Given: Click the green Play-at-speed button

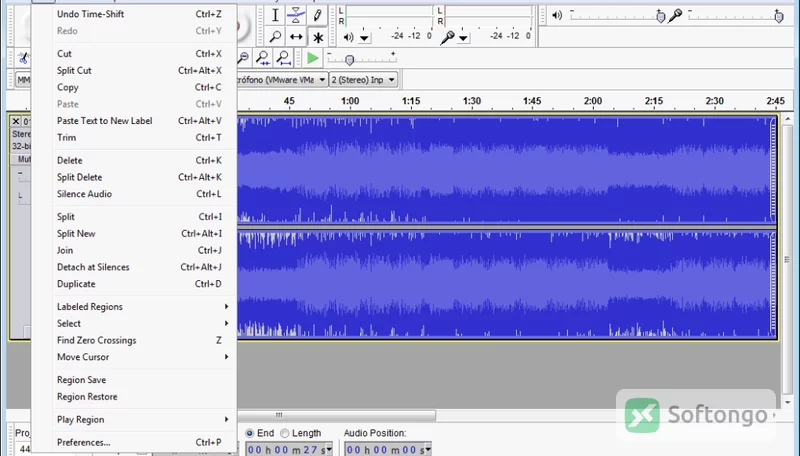Looking at the screenshot, I should point(312,58).
